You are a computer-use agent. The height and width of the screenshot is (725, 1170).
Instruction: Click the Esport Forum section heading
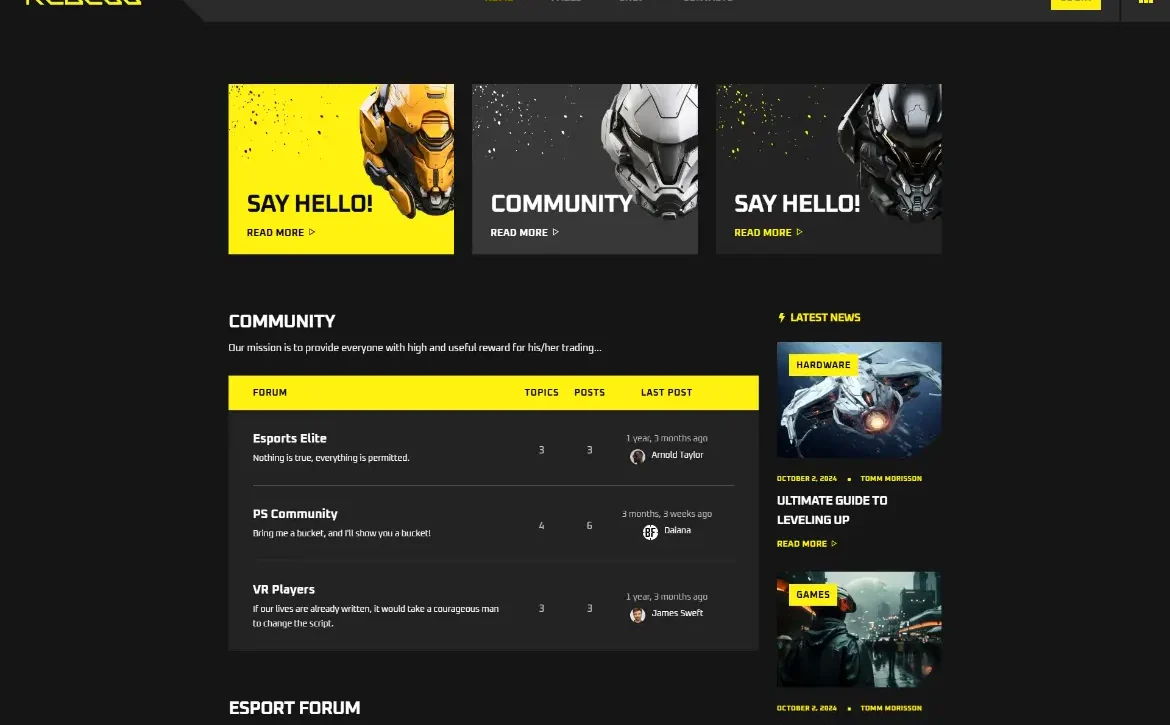[x=294, y=708]
